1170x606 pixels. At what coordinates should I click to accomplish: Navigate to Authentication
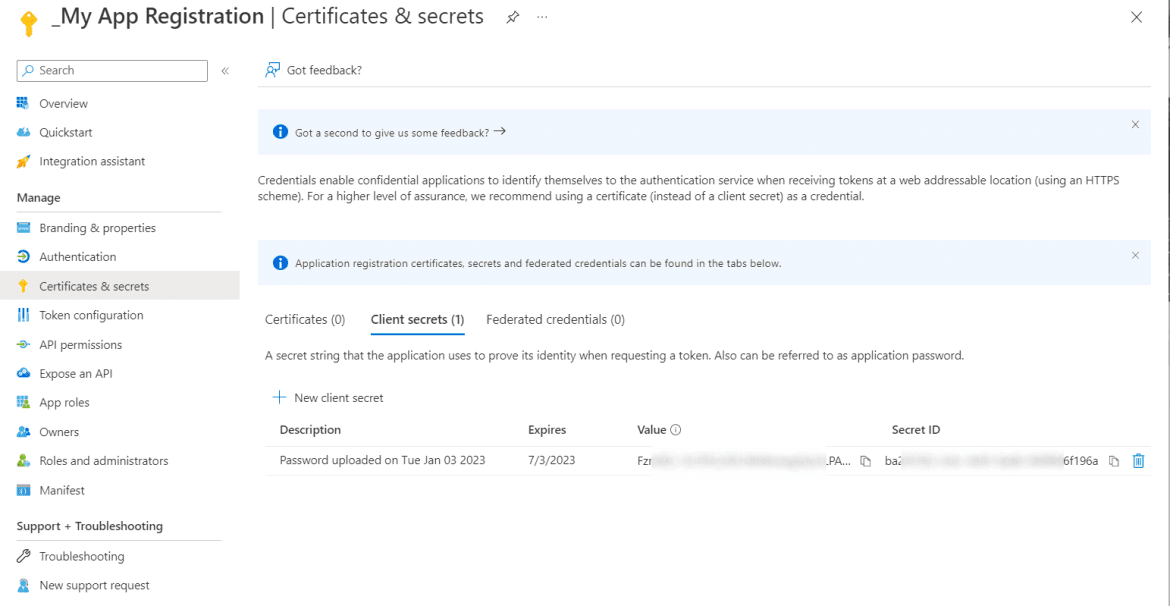pyautogui.click(x=78, y=257)
